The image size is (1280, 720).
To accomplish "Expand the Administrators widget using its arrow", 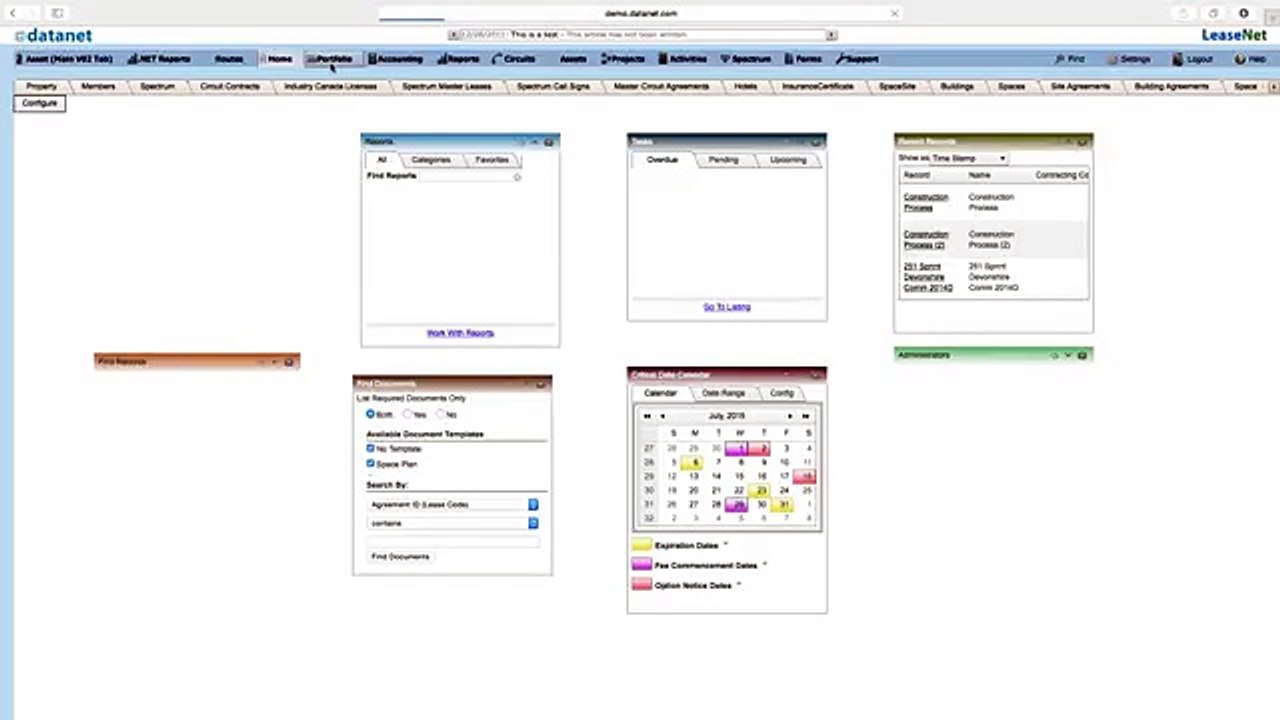I will (1067, 356).
